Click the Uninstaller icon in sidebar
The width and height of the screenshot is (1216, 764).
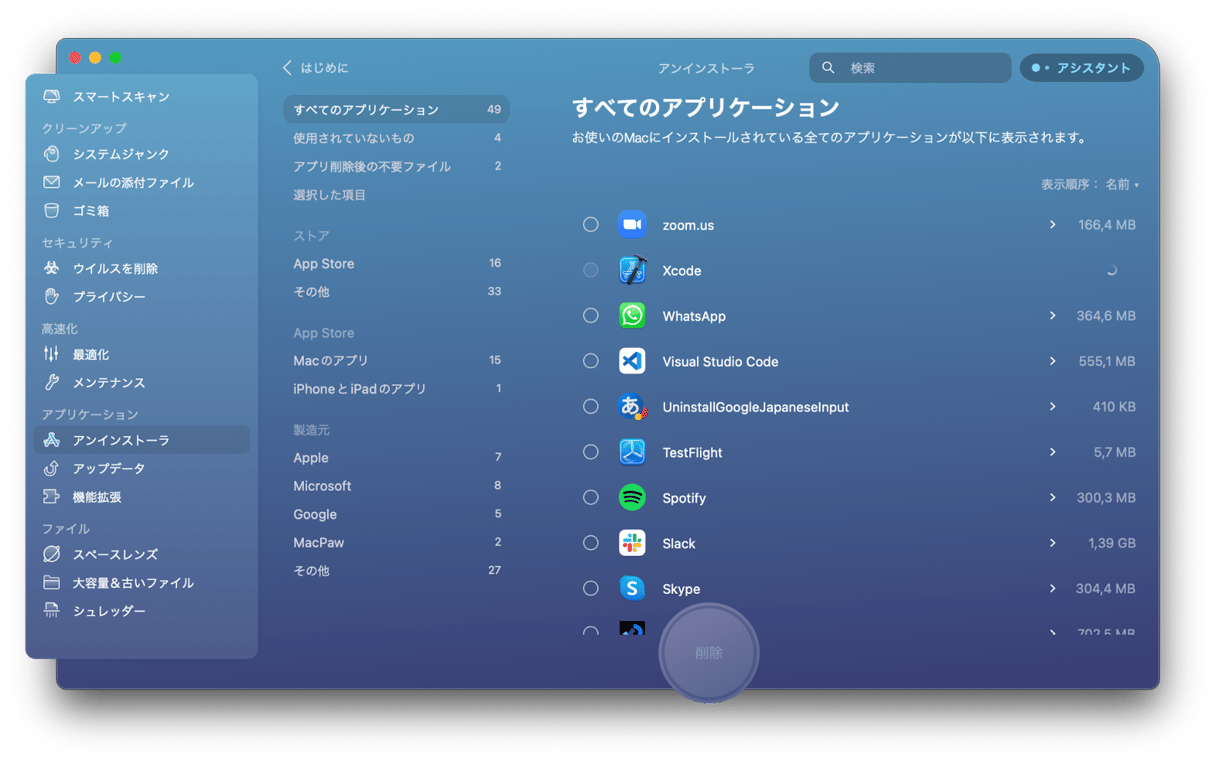(x=52, y=440)
